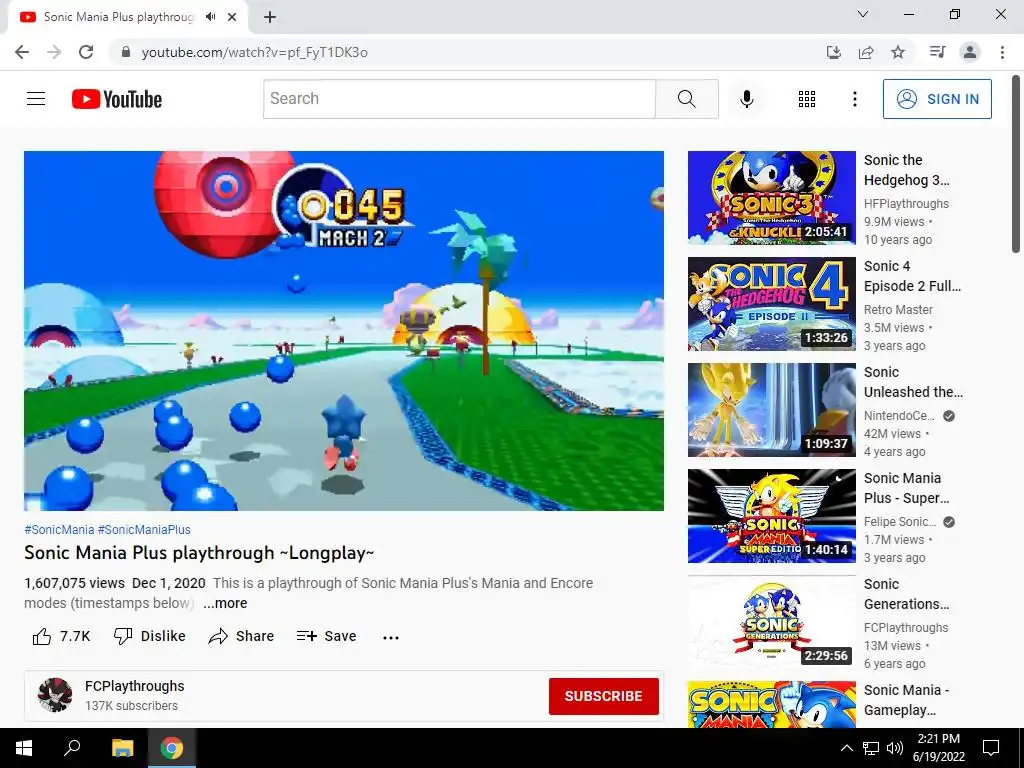Go to the YouTube home logo

pos(117,99)
